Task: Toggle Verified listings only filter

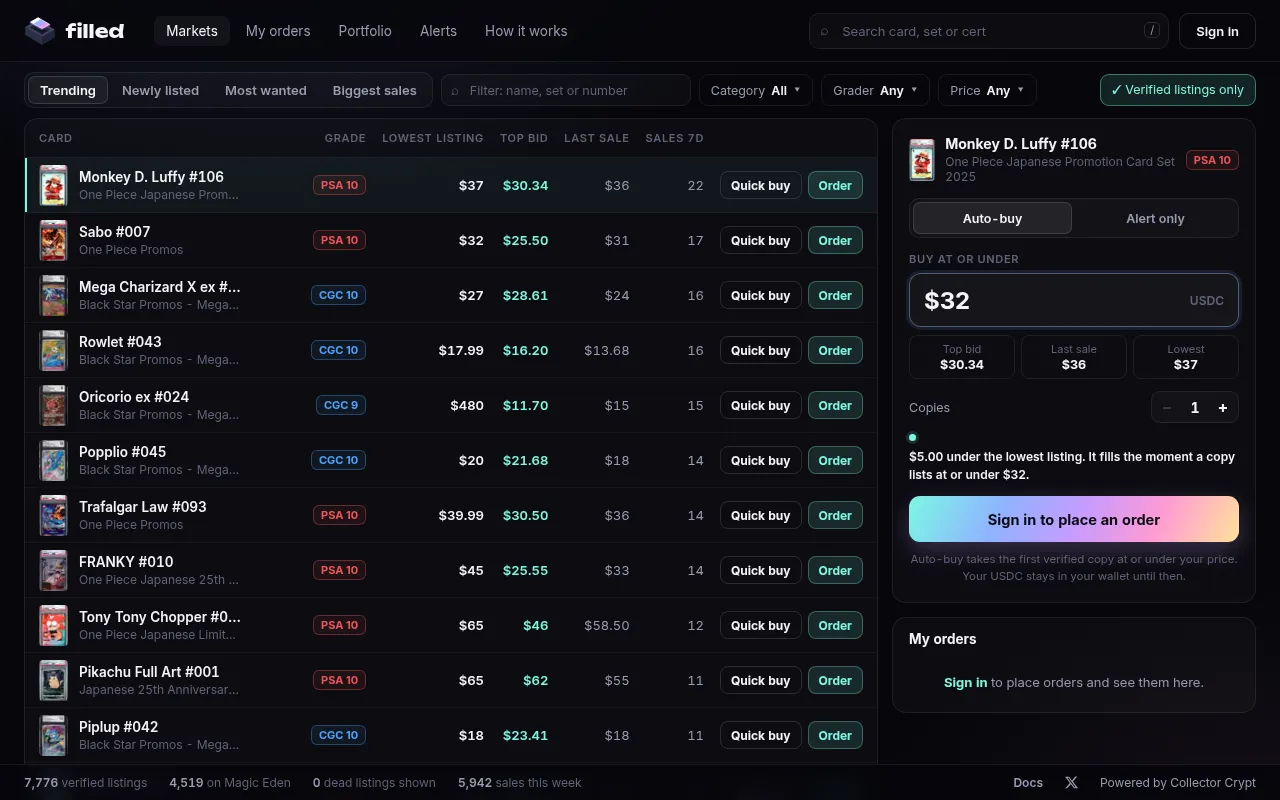Action: [x=1177, y=90]
